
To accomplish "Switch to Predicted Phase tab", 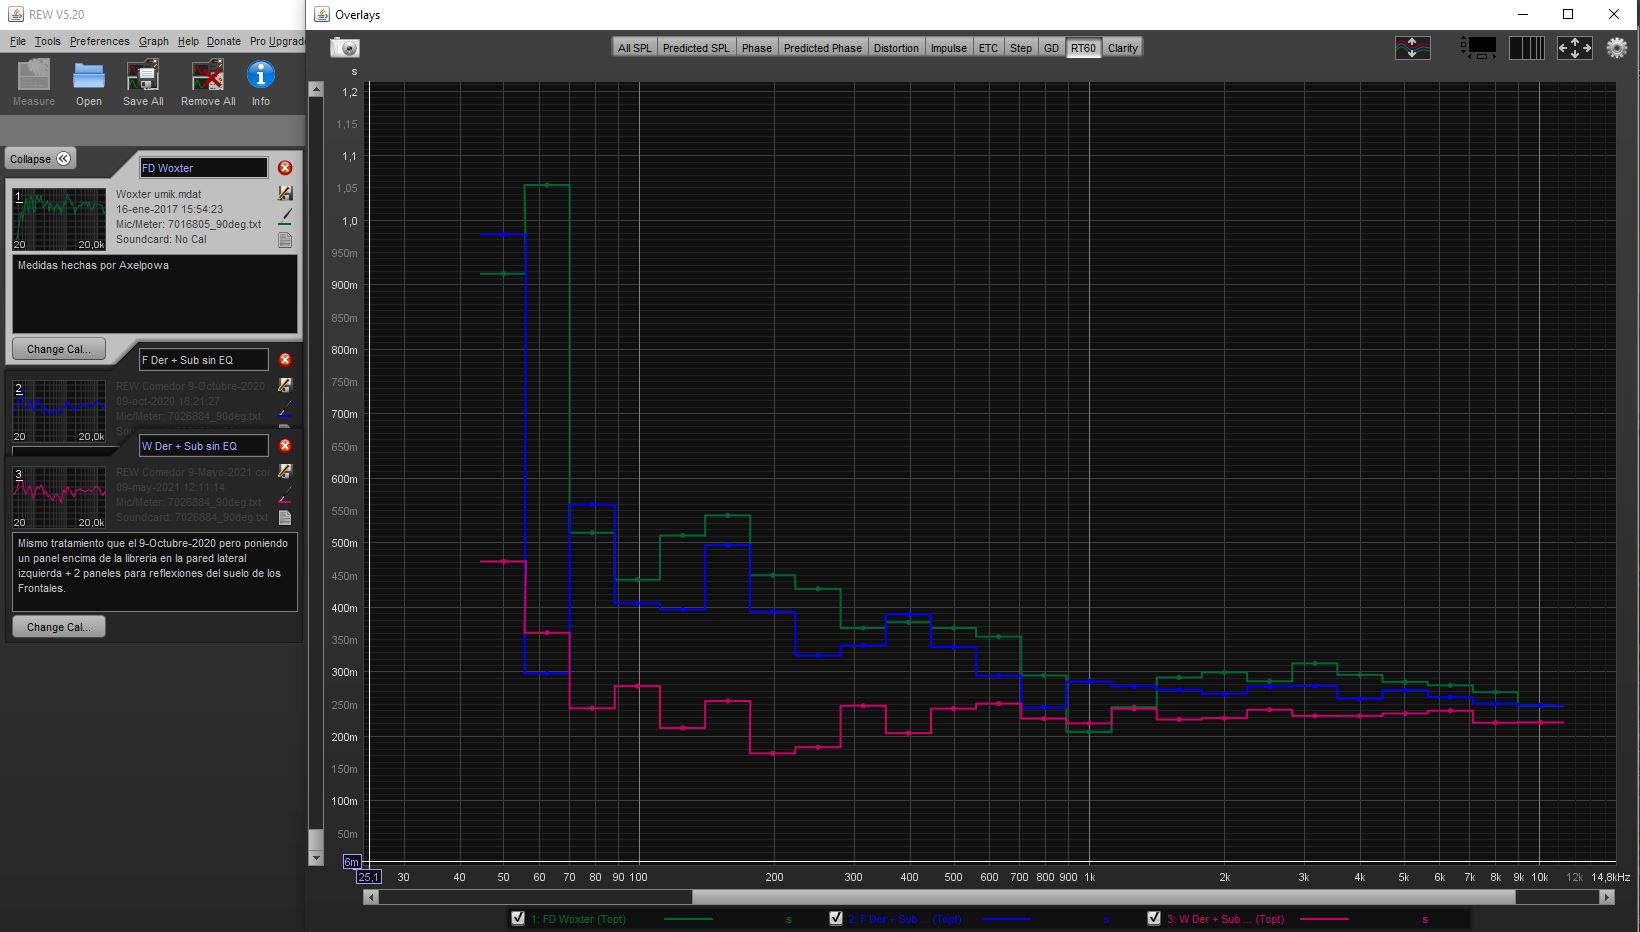I will coord(822,48).
